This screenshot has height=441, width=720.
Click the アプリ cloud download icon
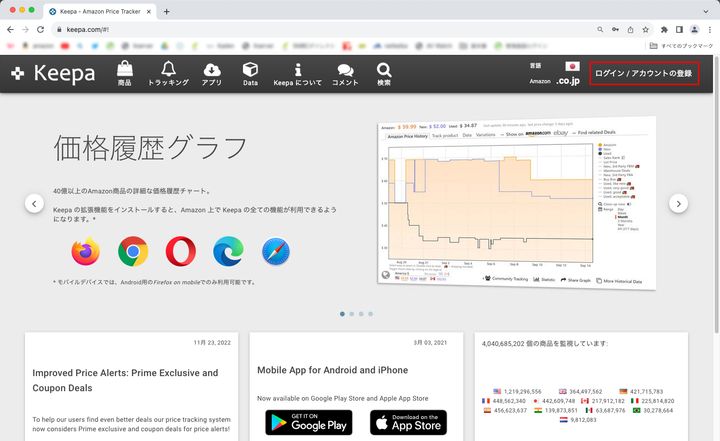click(x=211, y=71)
